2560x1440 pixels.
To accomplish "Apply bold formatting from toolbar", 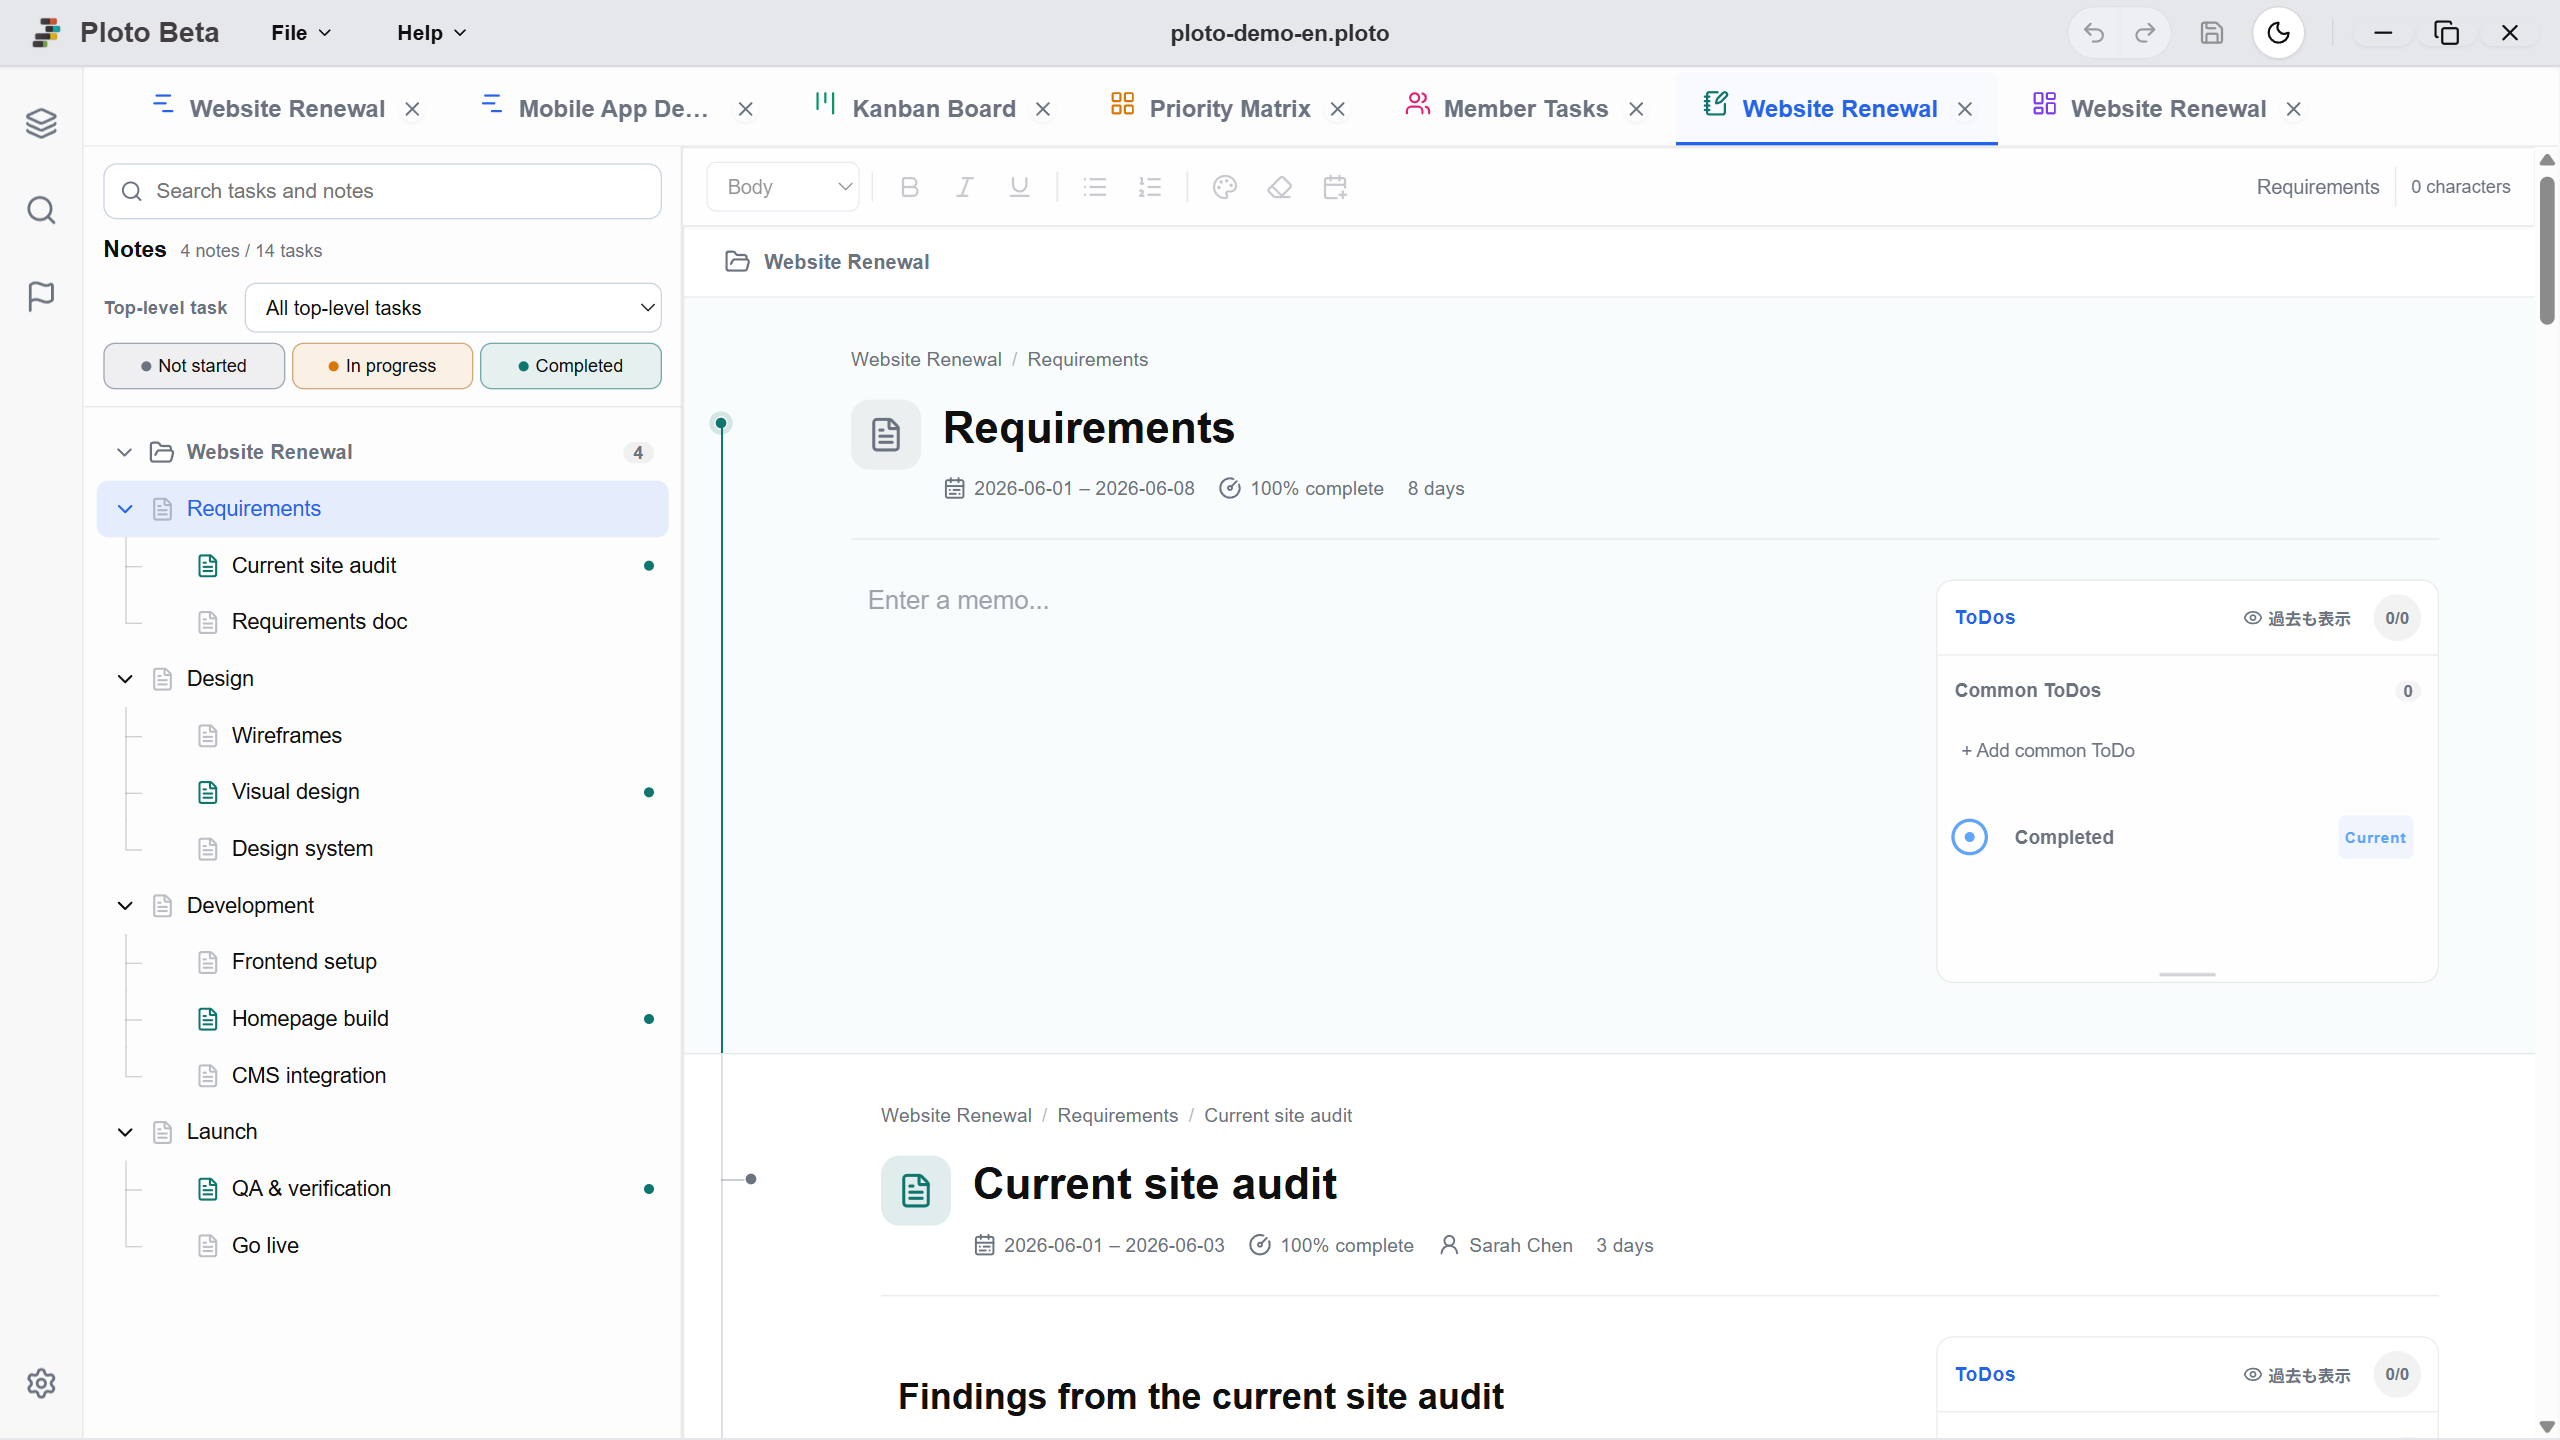I will [909, 187].
